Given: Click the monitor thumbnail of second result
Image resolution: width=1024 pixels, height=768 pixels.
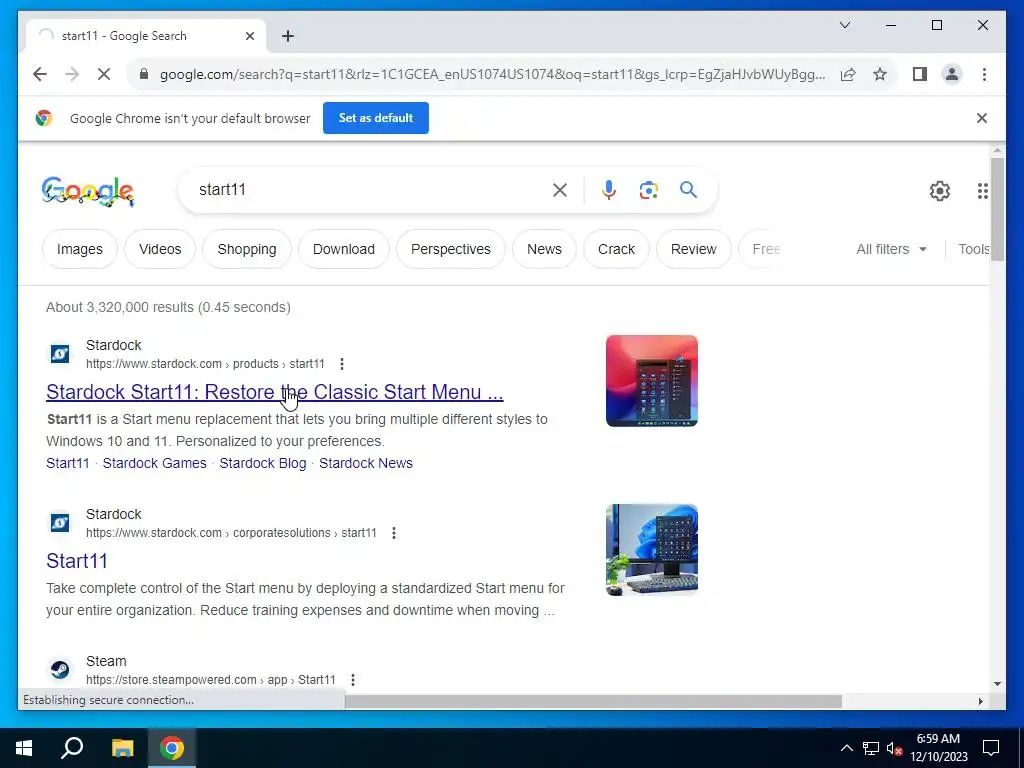Looking at the screenshot, I should click(x=652, y=550).
